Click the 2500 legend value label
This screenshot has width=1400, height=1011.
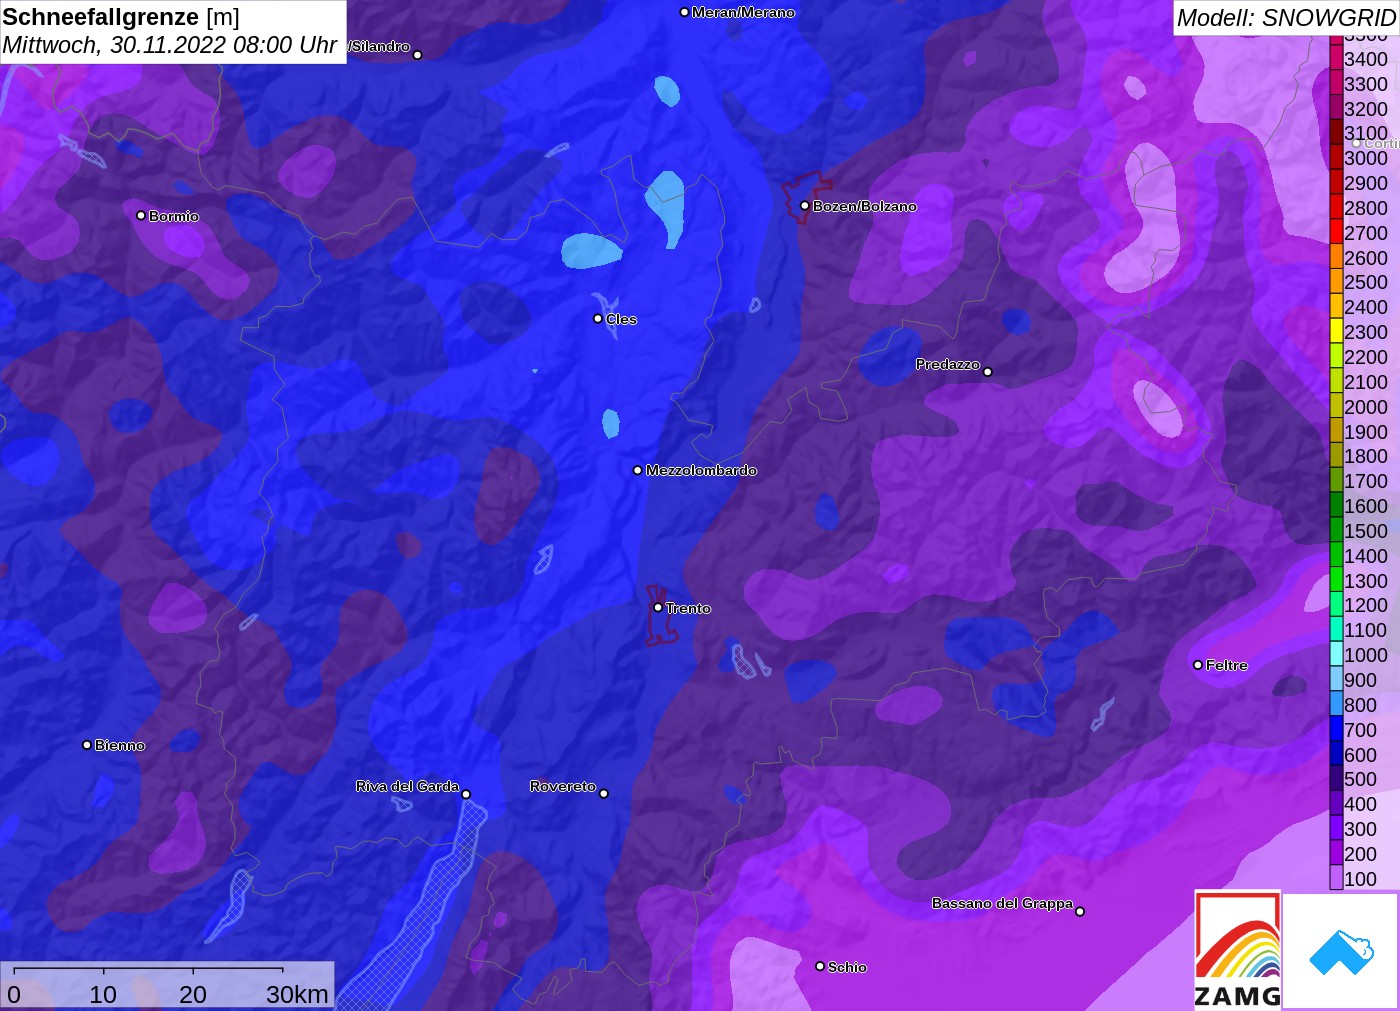pyautogui.click(x=1366, y=282)
